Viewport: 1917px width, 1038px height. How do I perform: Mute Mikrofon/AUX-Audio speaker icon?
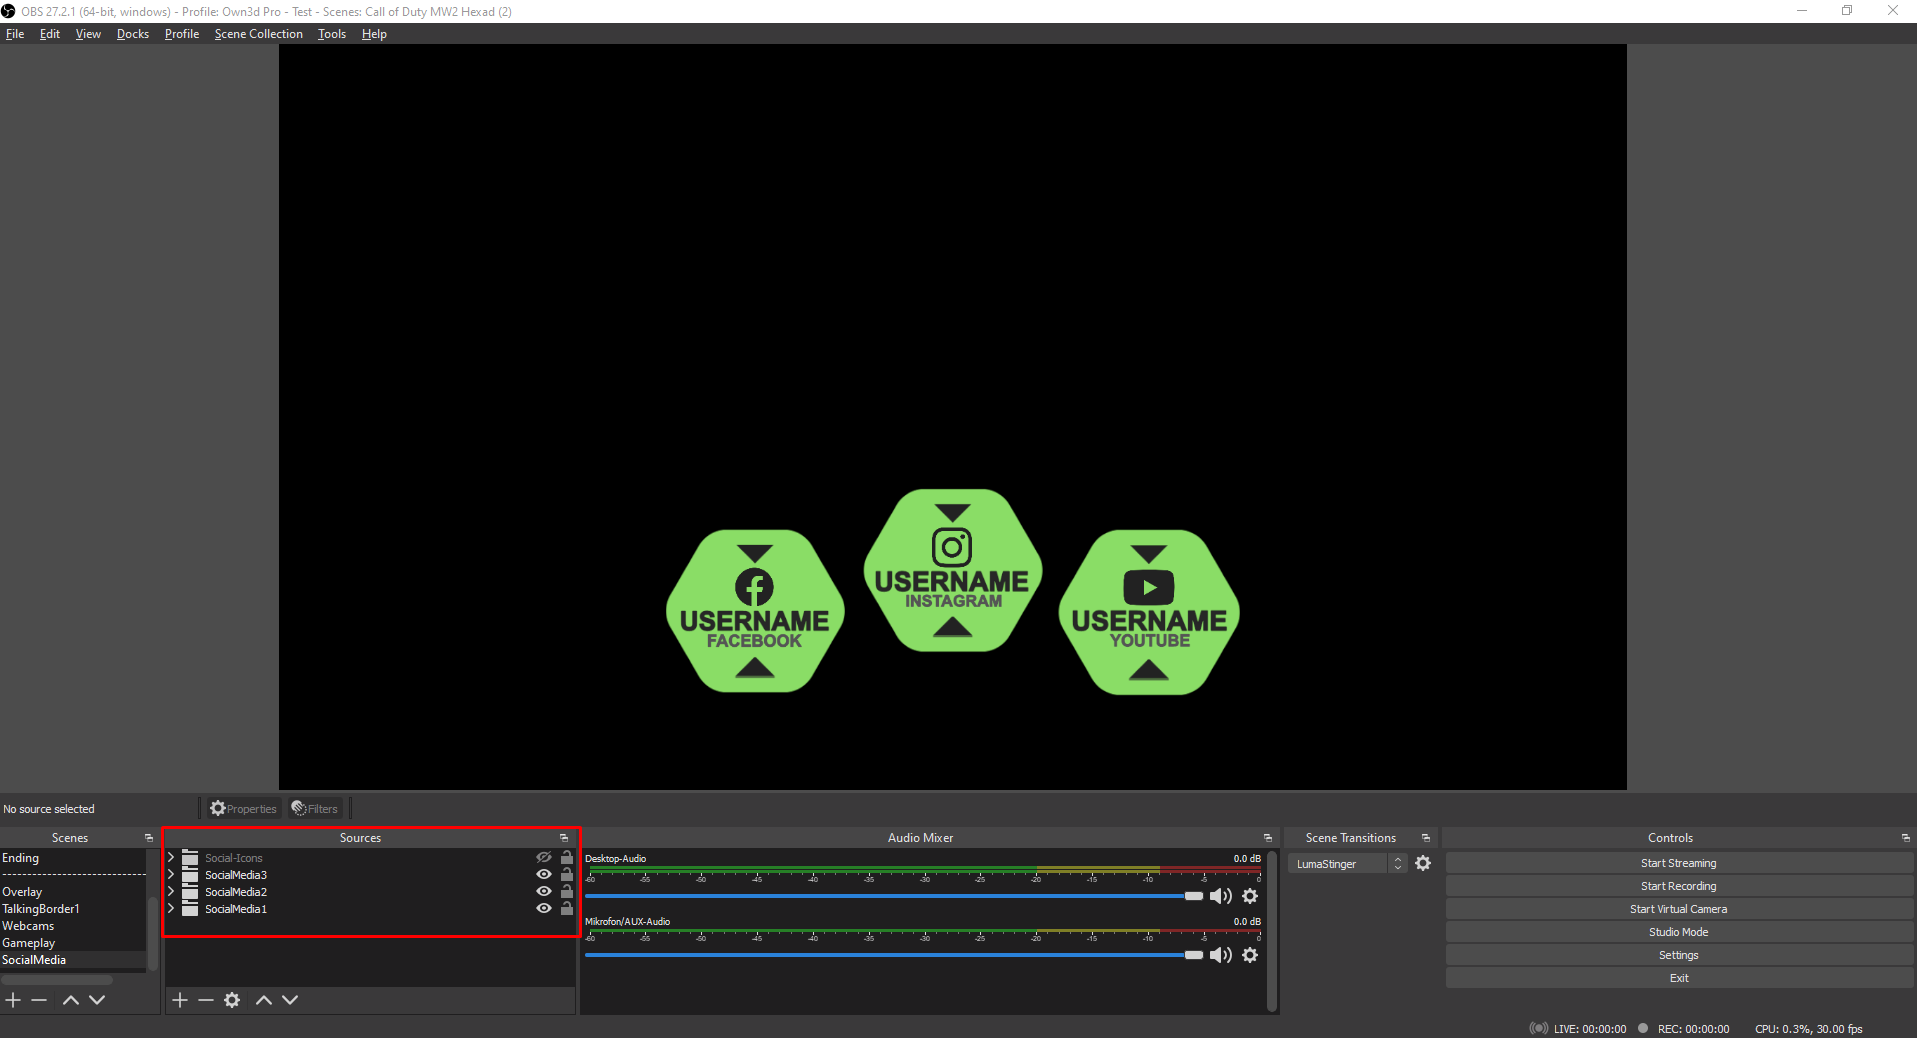click(1221, 955)
